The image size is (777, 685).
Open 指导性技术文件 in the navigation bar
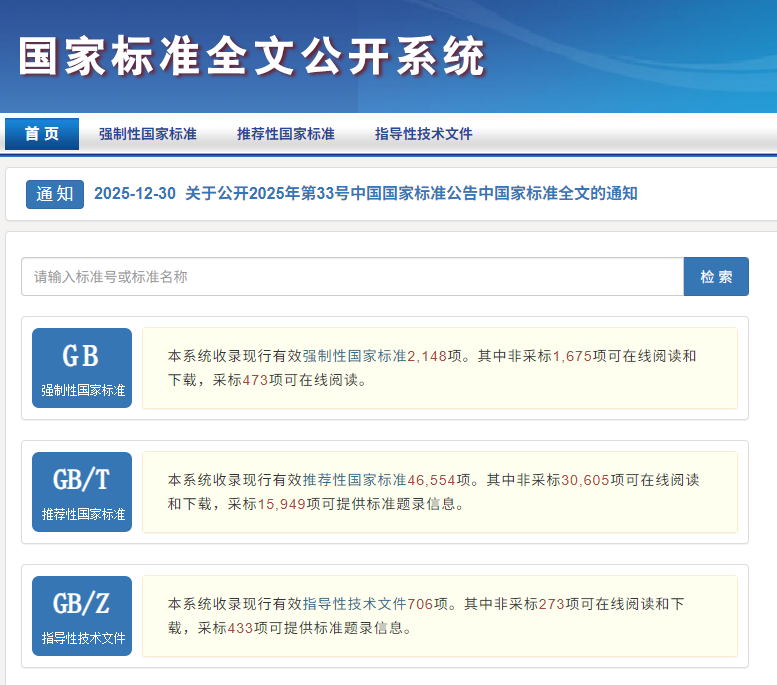pyautogui.click(x=424, y=134)
